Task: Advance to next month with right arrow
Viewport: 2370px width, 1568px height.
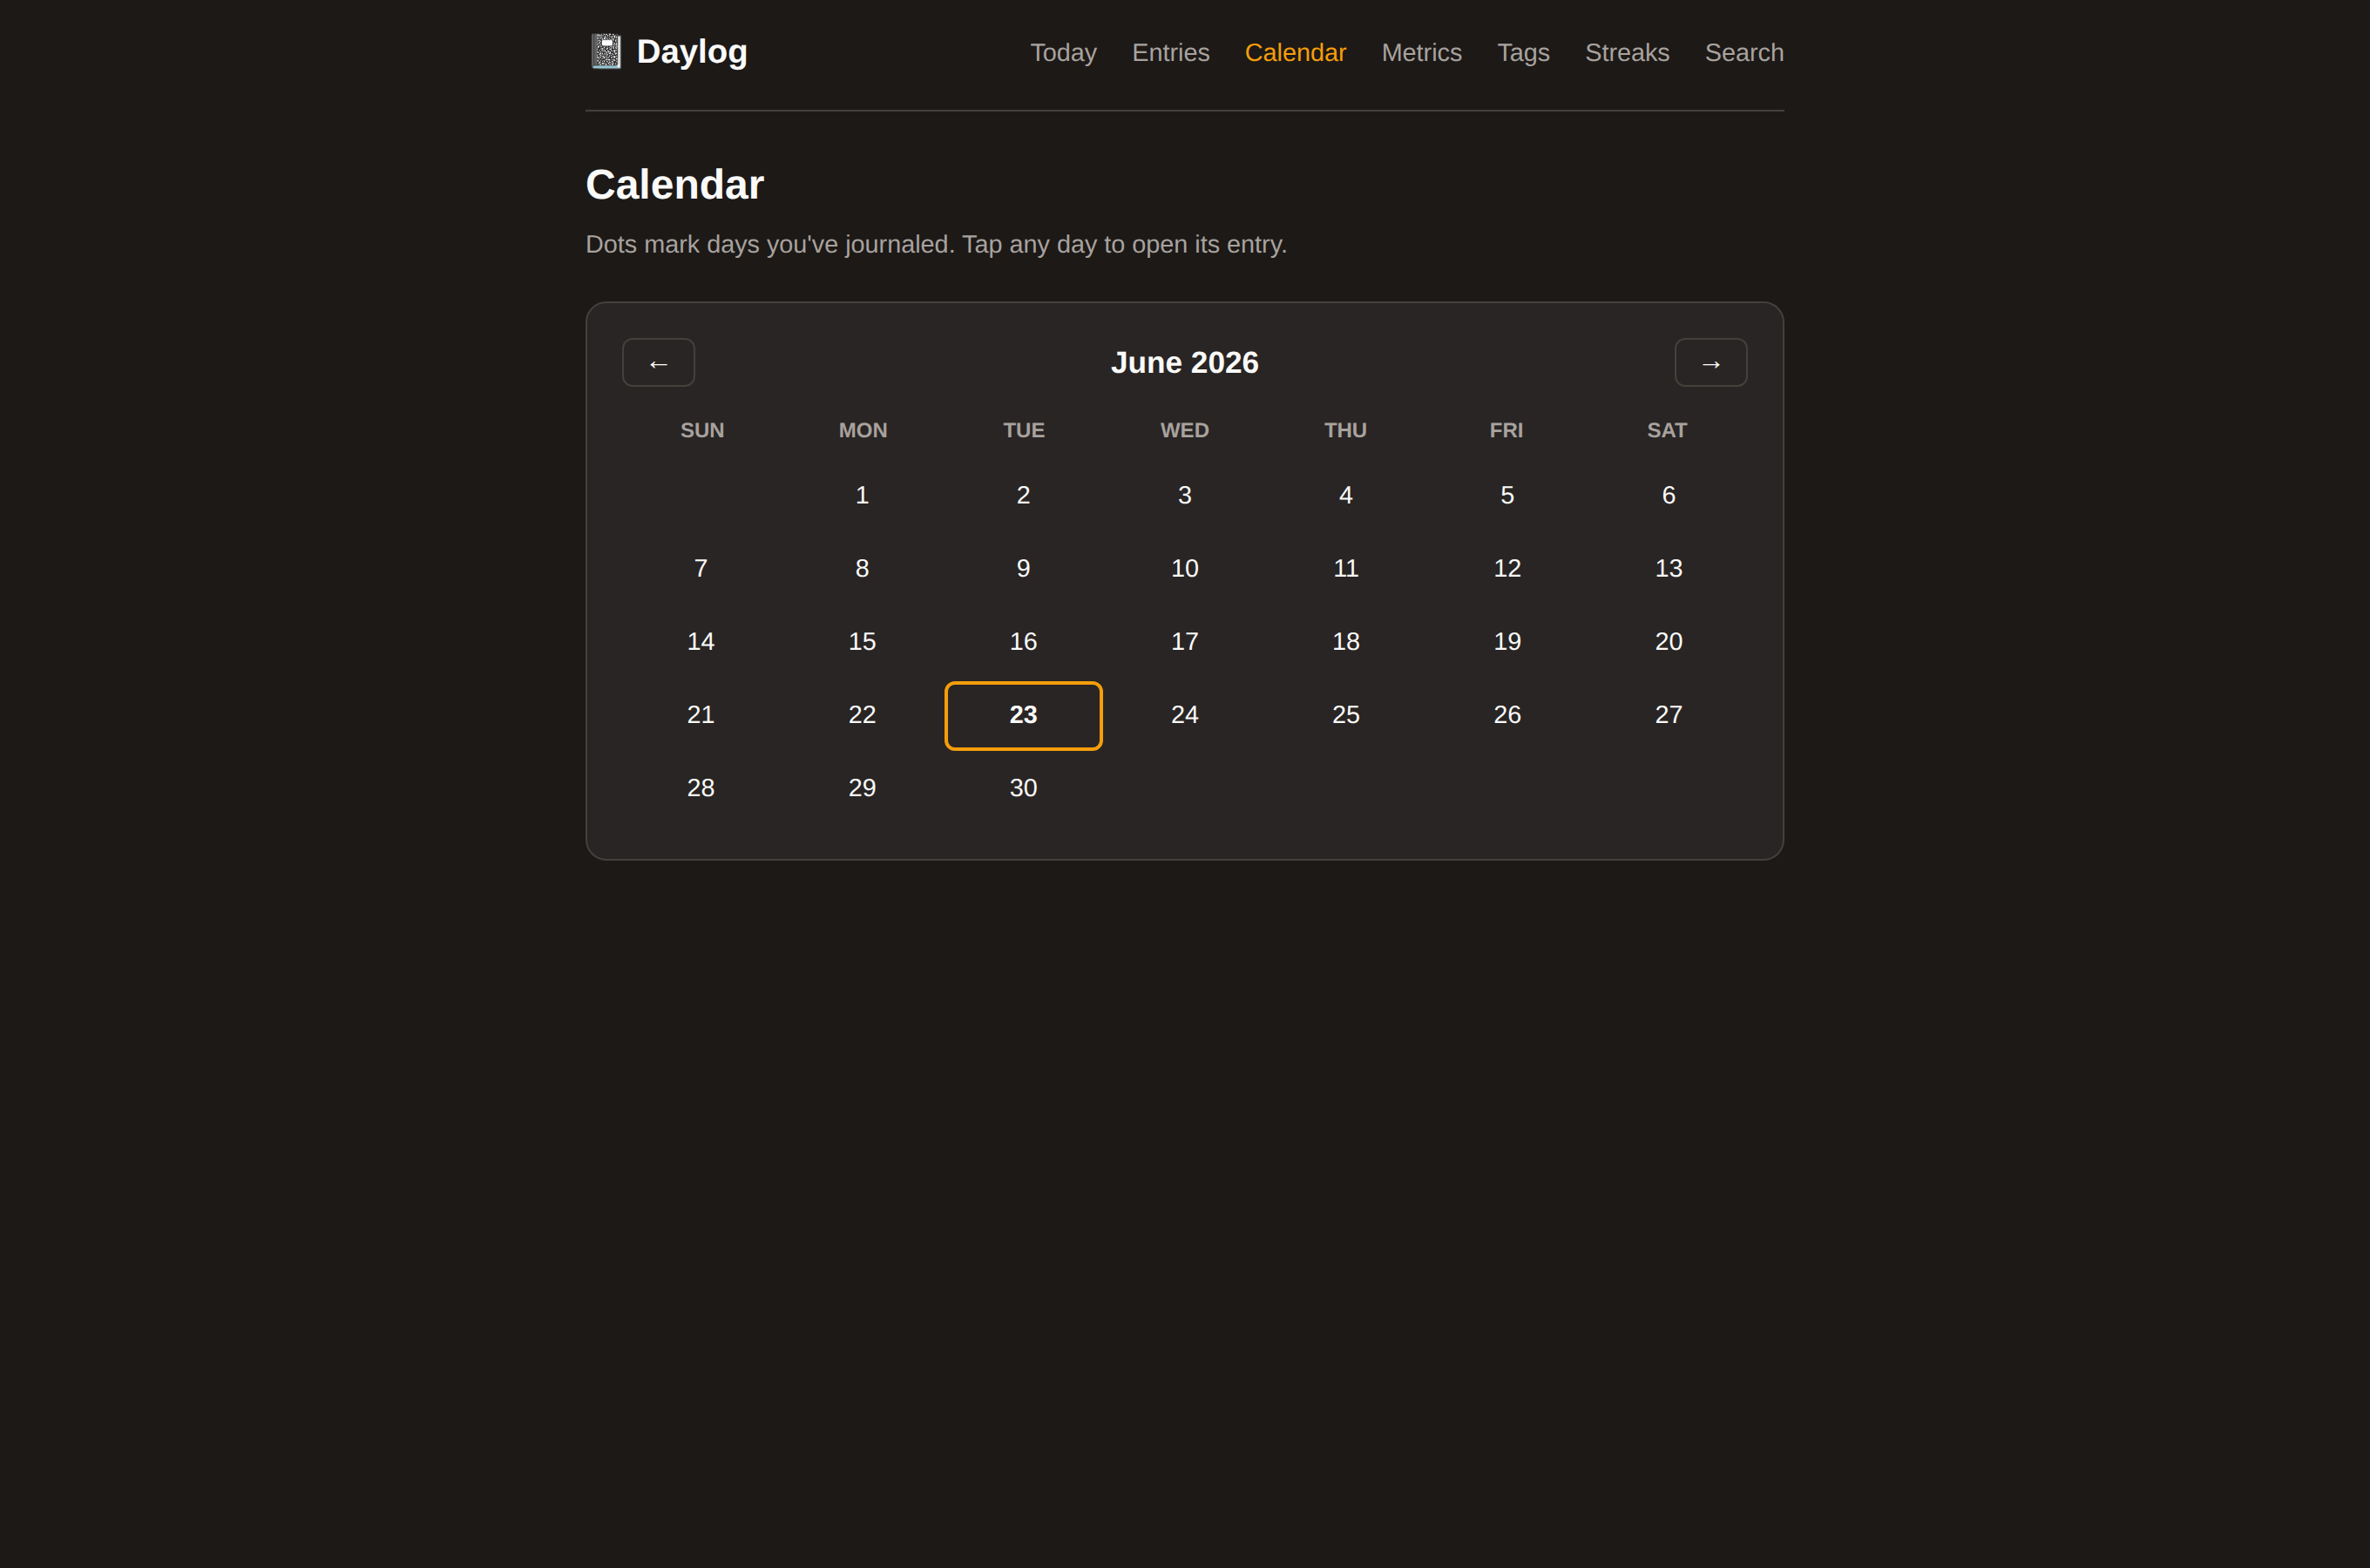Action: (x=1711, y=362)
